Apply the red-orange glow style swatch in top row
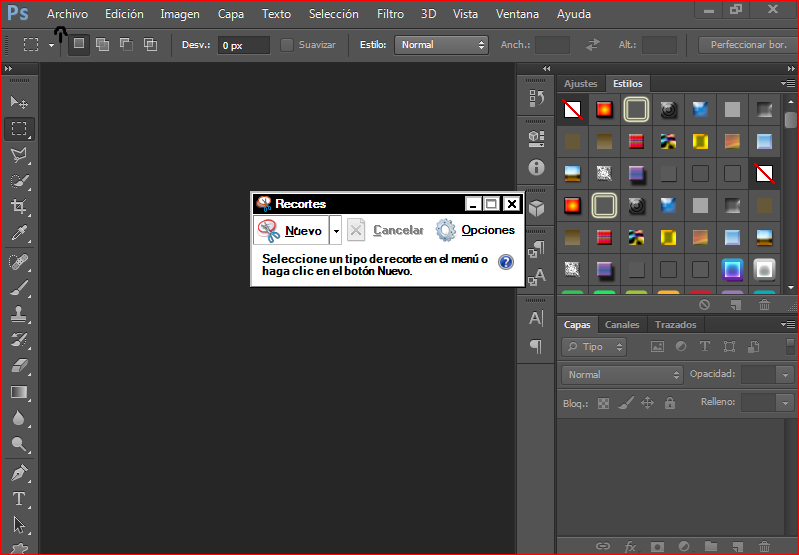 pyautogui.click(x=604, y=110)
